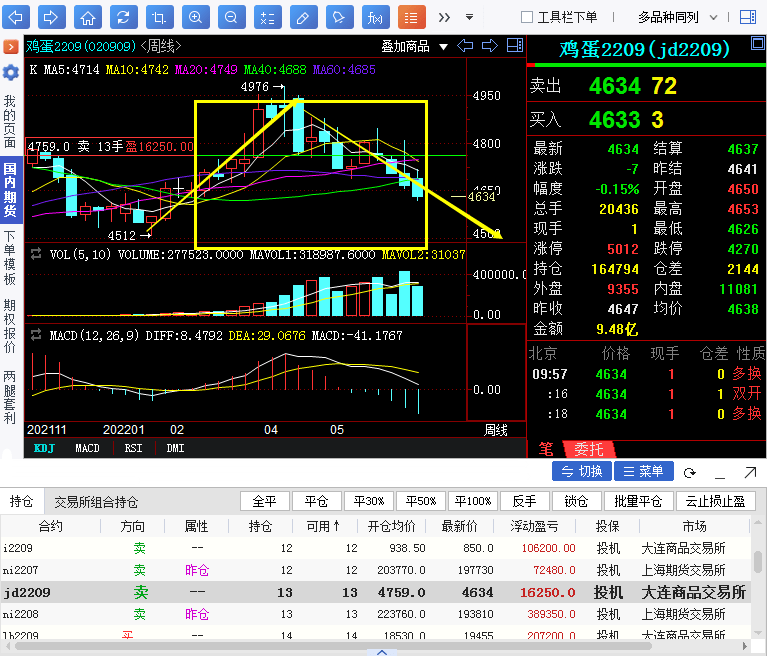Image resolution: width=767 pixels, height=656 pixels.
Task: Open the settings gear in the left sidebar
Action: click(x=11, y=73)
